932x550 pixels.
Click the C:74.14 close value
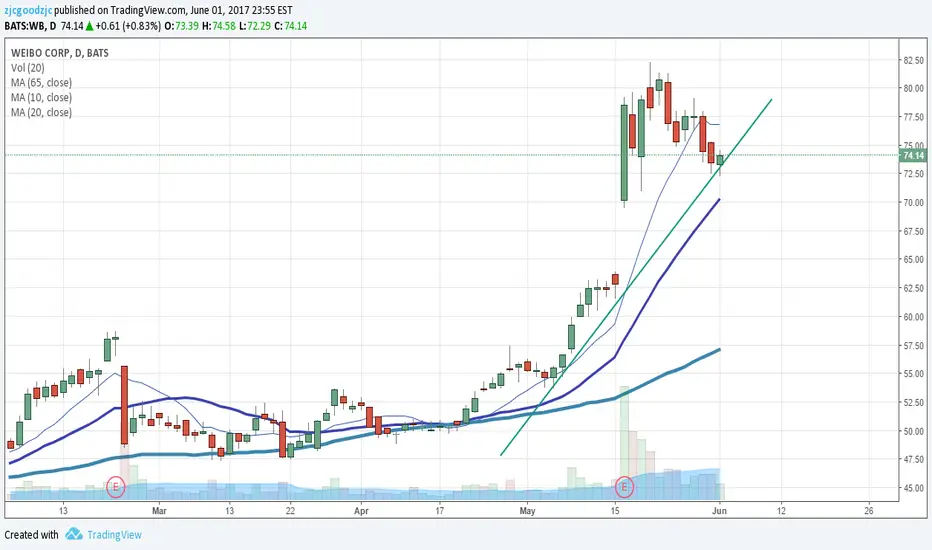(291, 26)
